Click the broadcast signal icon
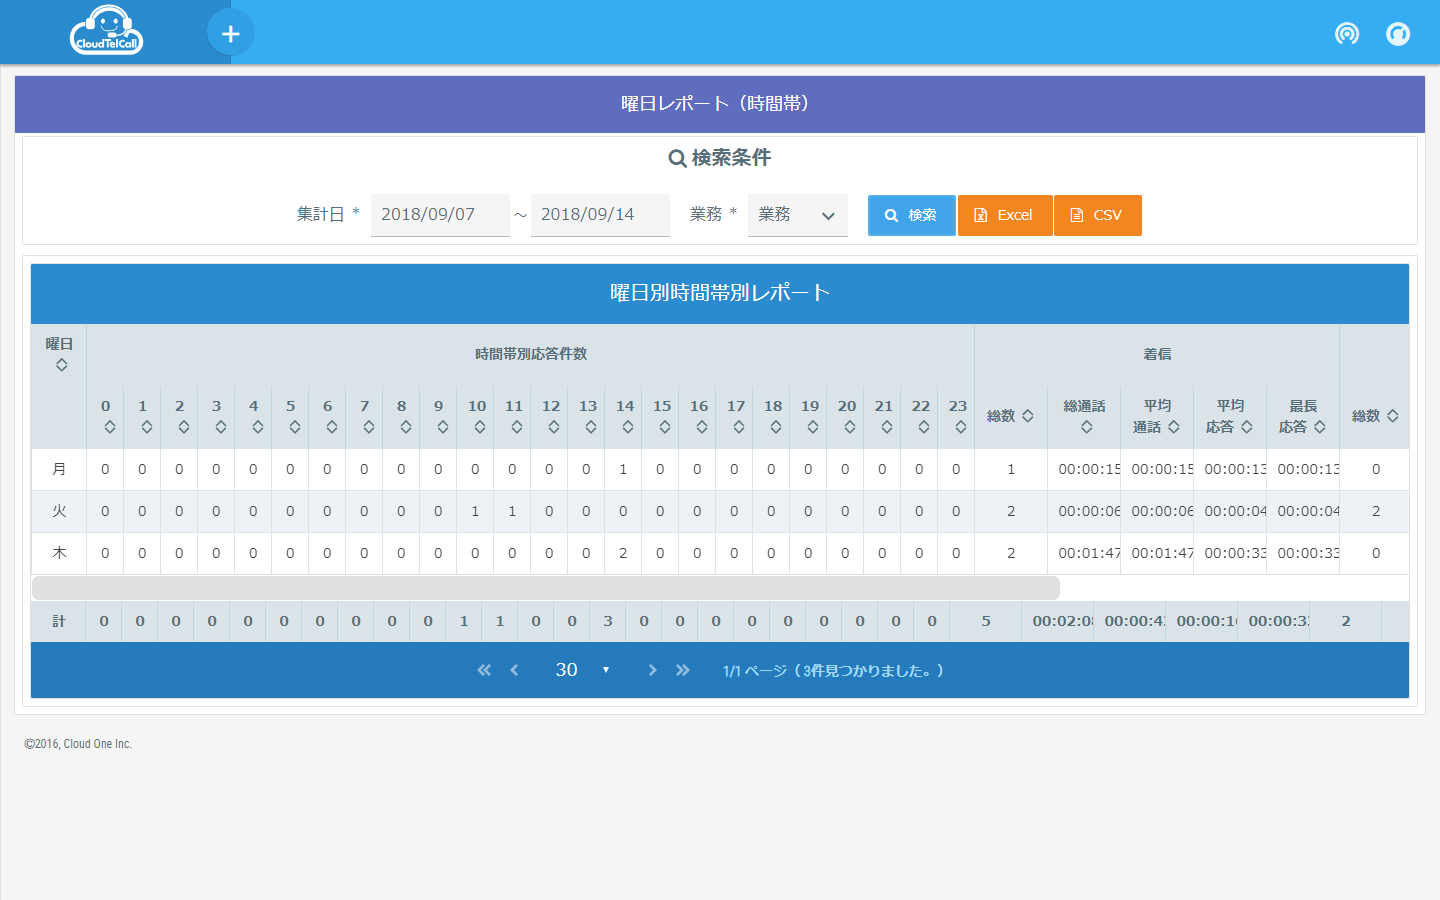 pyautogui.click(x=1347, y=34)
